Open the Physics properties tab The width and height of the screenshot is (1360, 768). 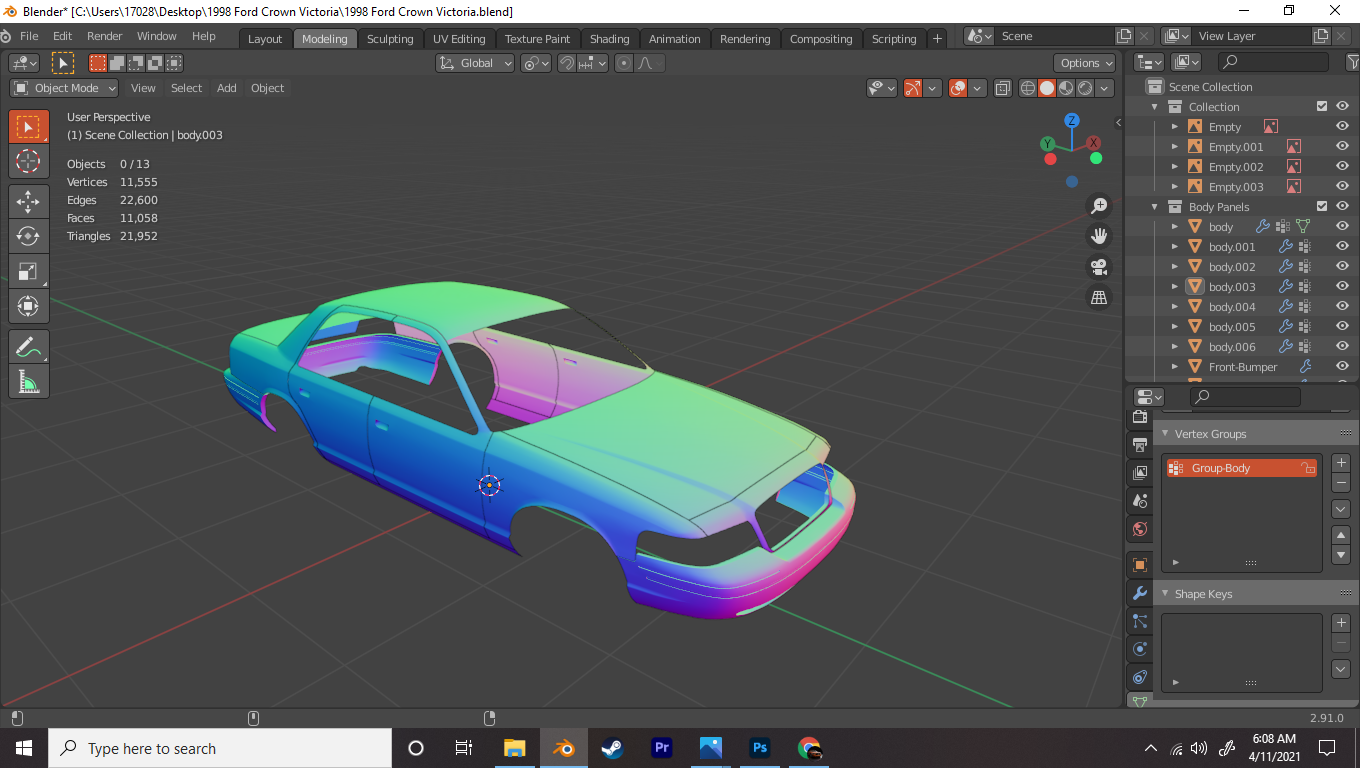pos(1140,649)
